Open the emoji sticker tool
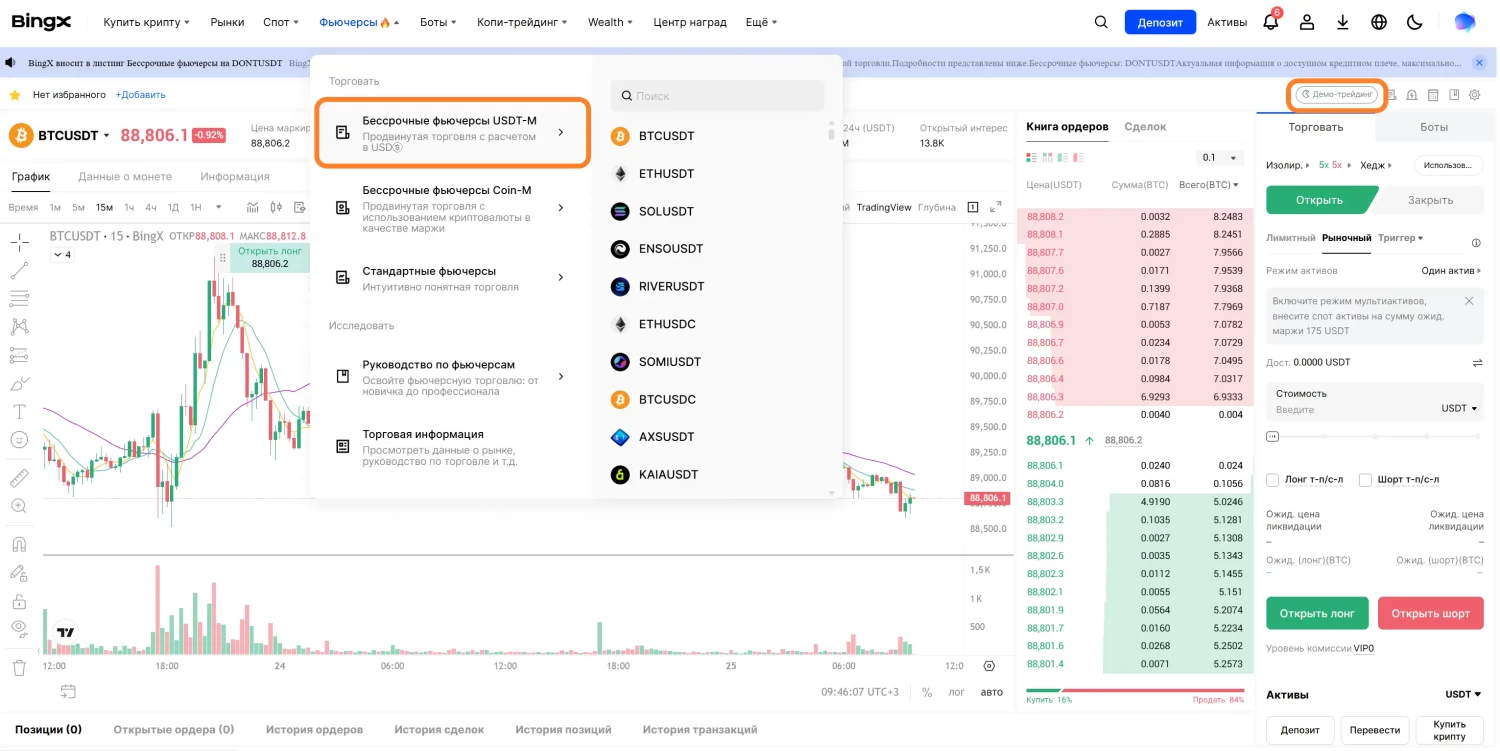The image size is (1500, 751). 20,437
